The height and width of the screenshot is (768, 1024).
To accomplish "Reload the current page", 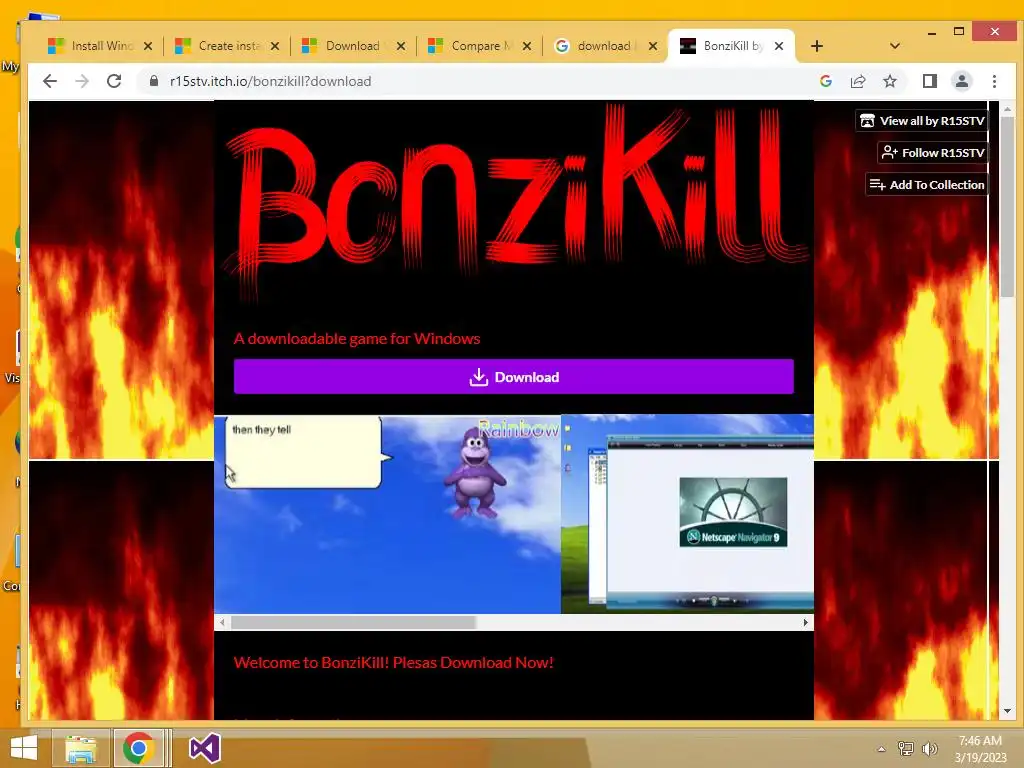I will pos(114,81).
